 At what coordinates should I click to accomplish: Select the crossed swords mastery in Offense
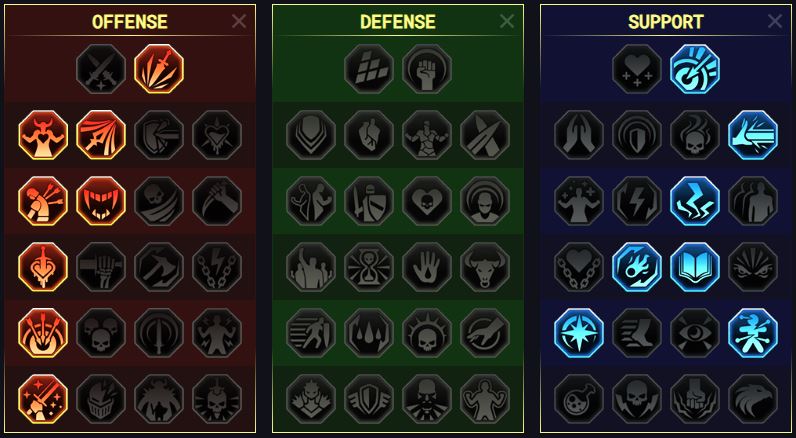pos(101,69)
